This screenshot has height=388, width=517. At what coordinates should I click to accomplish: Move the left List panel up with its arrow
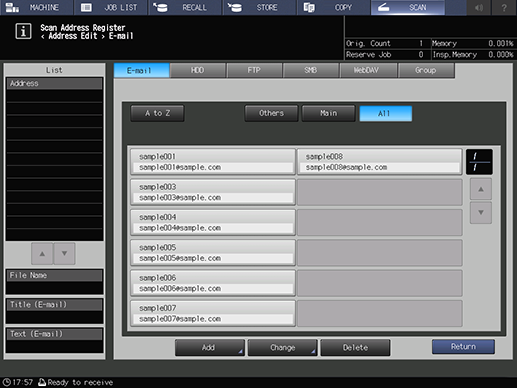tap(42, 254)
